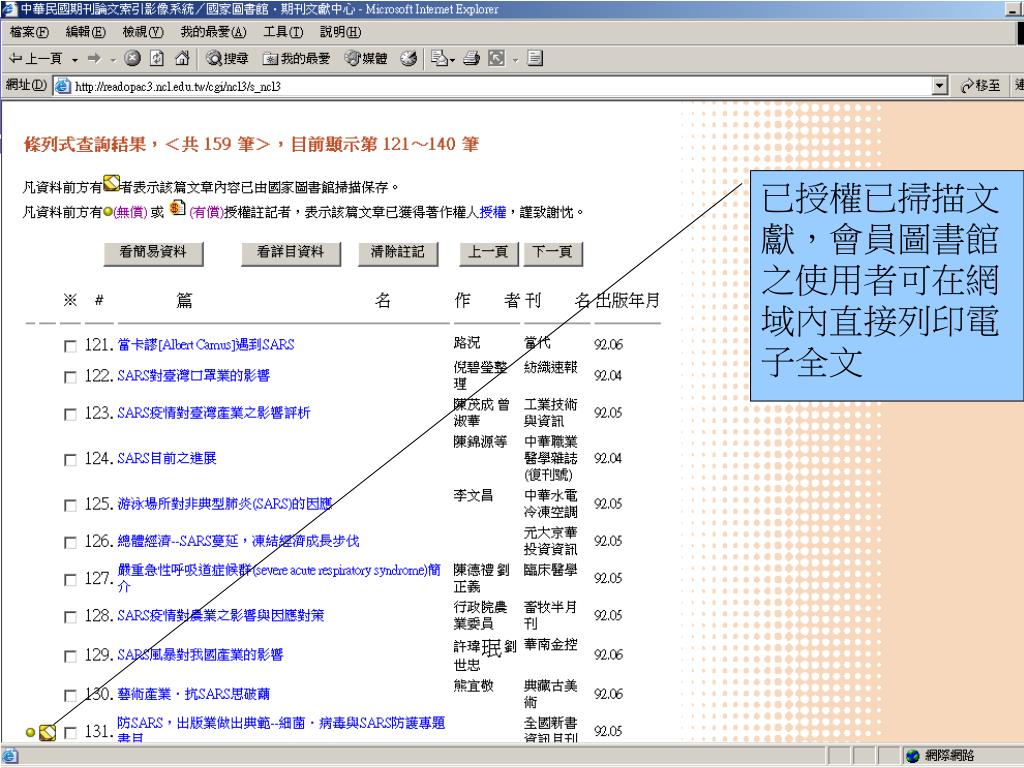Open the 編輯(E) menu
The height and width of the screenshot is (768, 1024).
86,32
